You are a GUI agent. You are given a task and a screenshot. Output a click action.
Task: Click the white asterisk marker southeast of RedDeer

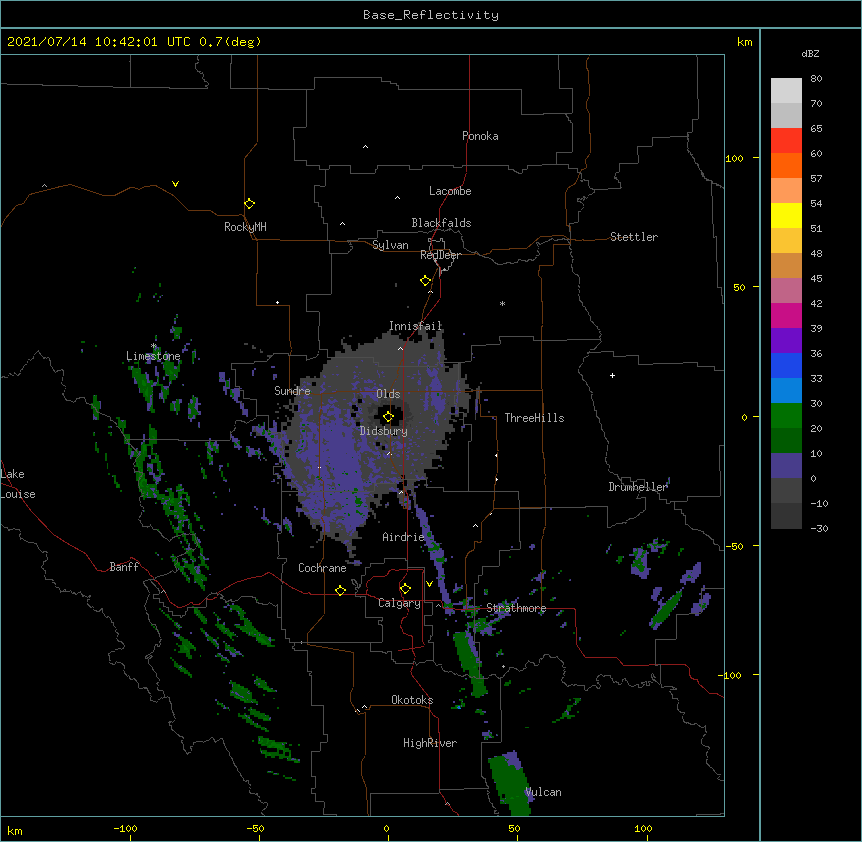click(x=502, y=303)
